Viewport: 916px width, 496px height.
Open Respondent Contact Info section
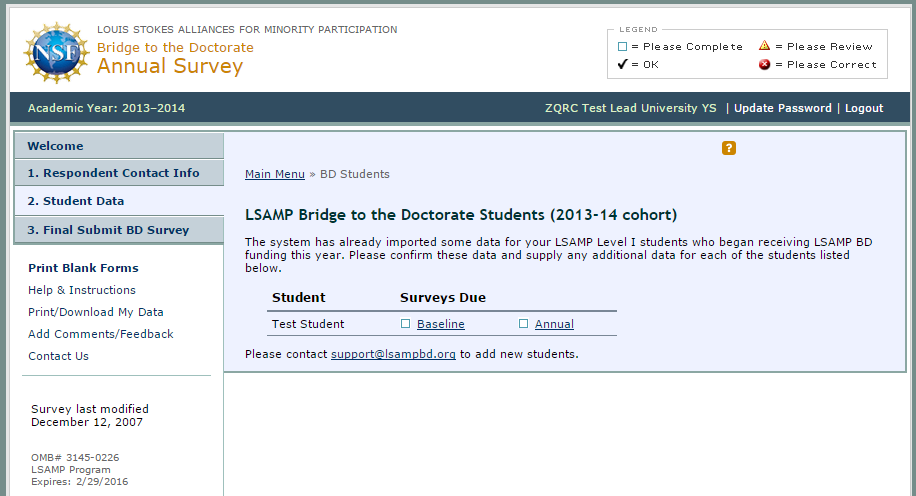[x=119, y=173]
